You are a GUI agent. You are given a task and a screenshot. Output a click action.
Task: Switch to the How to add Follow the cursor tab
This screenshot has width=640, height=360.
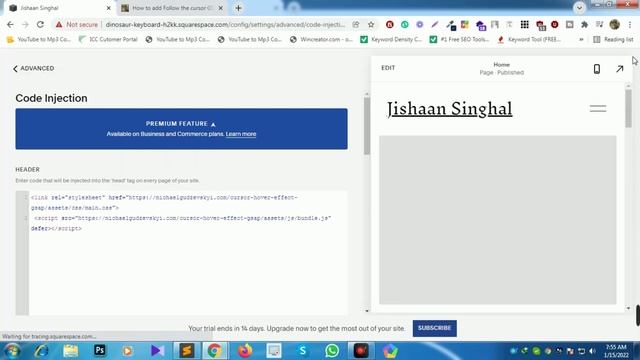(171, 8)
